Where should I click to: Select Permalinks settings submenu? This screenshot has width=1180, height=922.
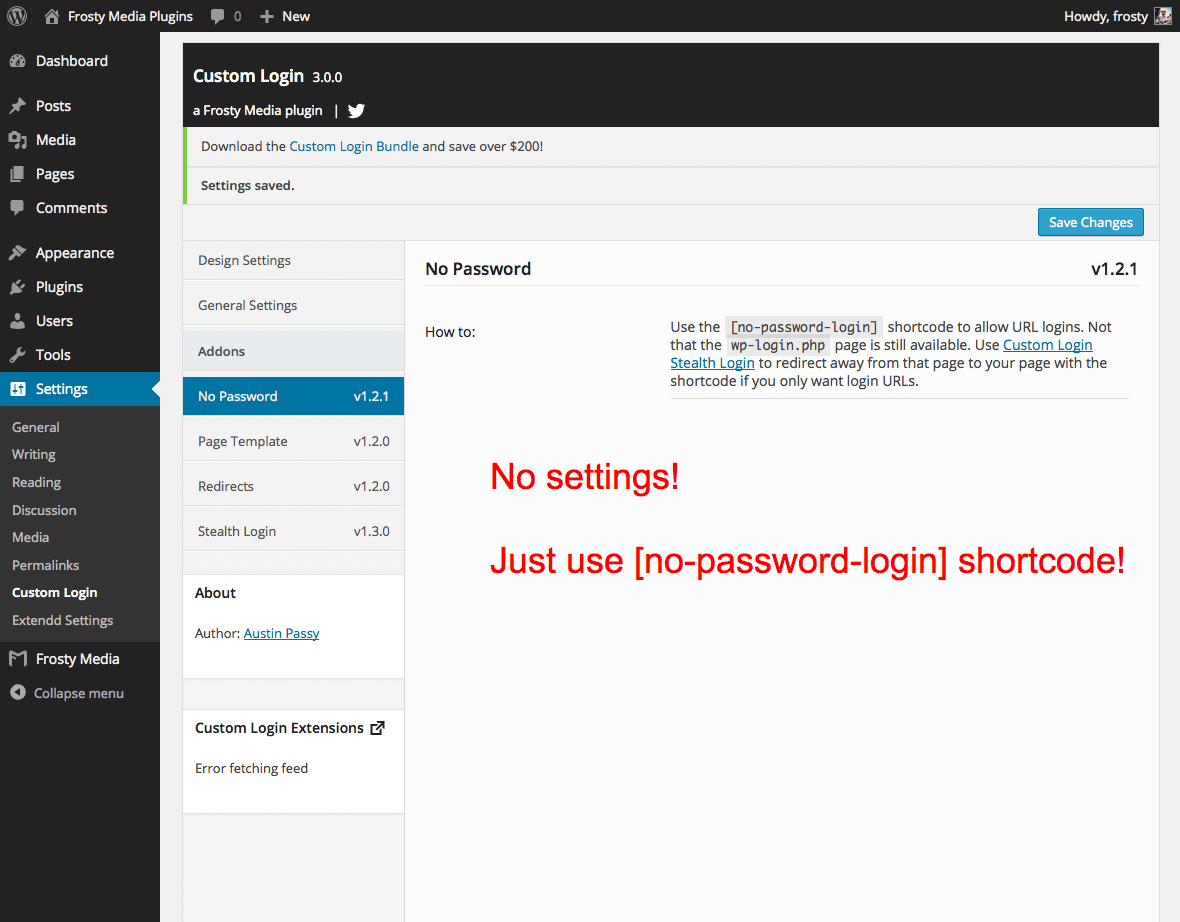tap(45, 565)
